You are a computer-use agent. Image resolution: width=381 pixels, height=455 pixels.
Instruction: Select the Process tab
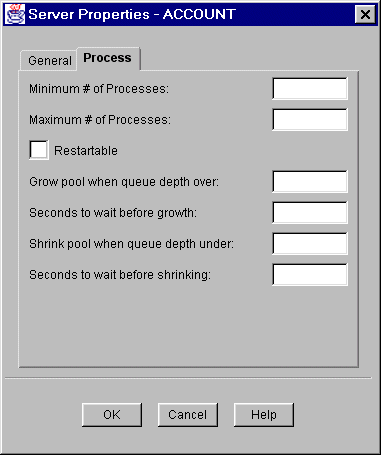[107, 58]
